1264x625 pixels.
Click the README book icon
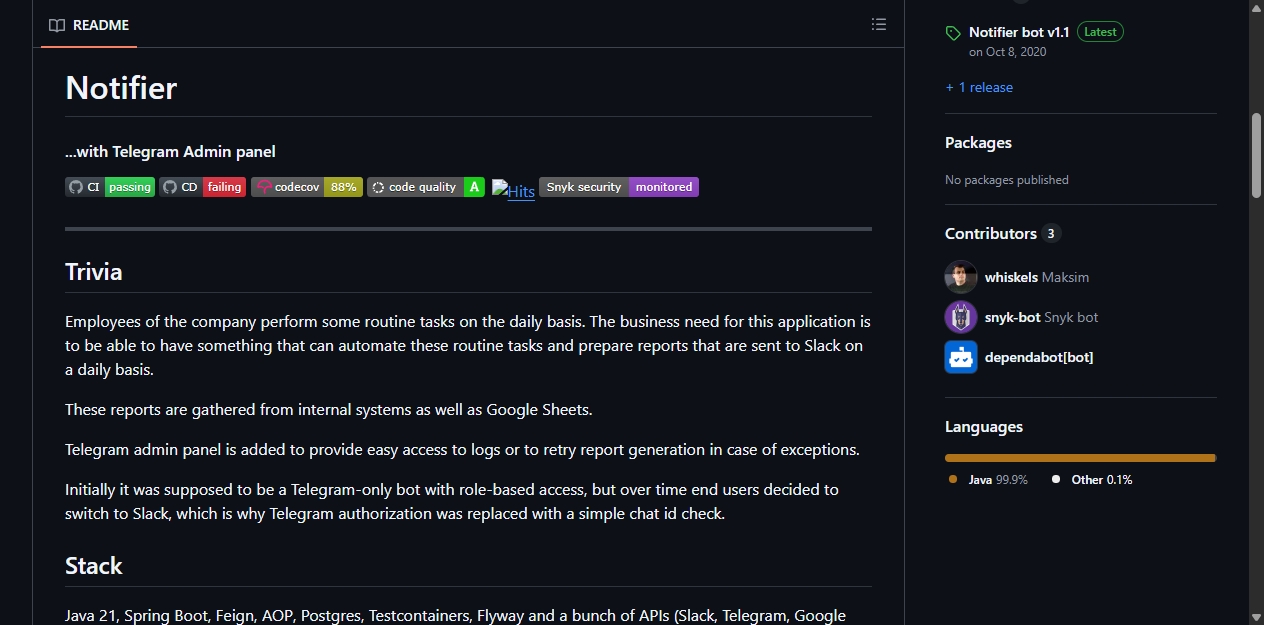pos(57,25)
